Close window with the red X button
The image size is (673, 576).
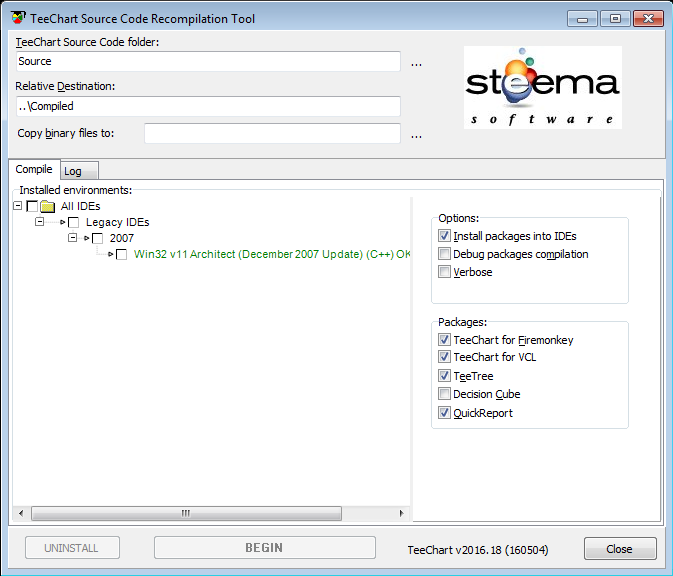tap(648, 19)
